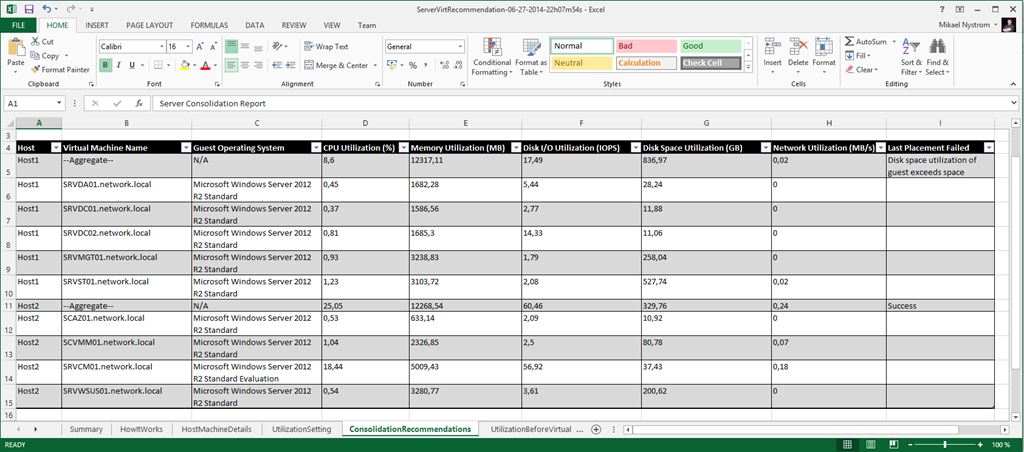The width and height of the screenshot is (1024, 452).
Task: Click the AutoSum sigma icon
Action: click(849, 42)
